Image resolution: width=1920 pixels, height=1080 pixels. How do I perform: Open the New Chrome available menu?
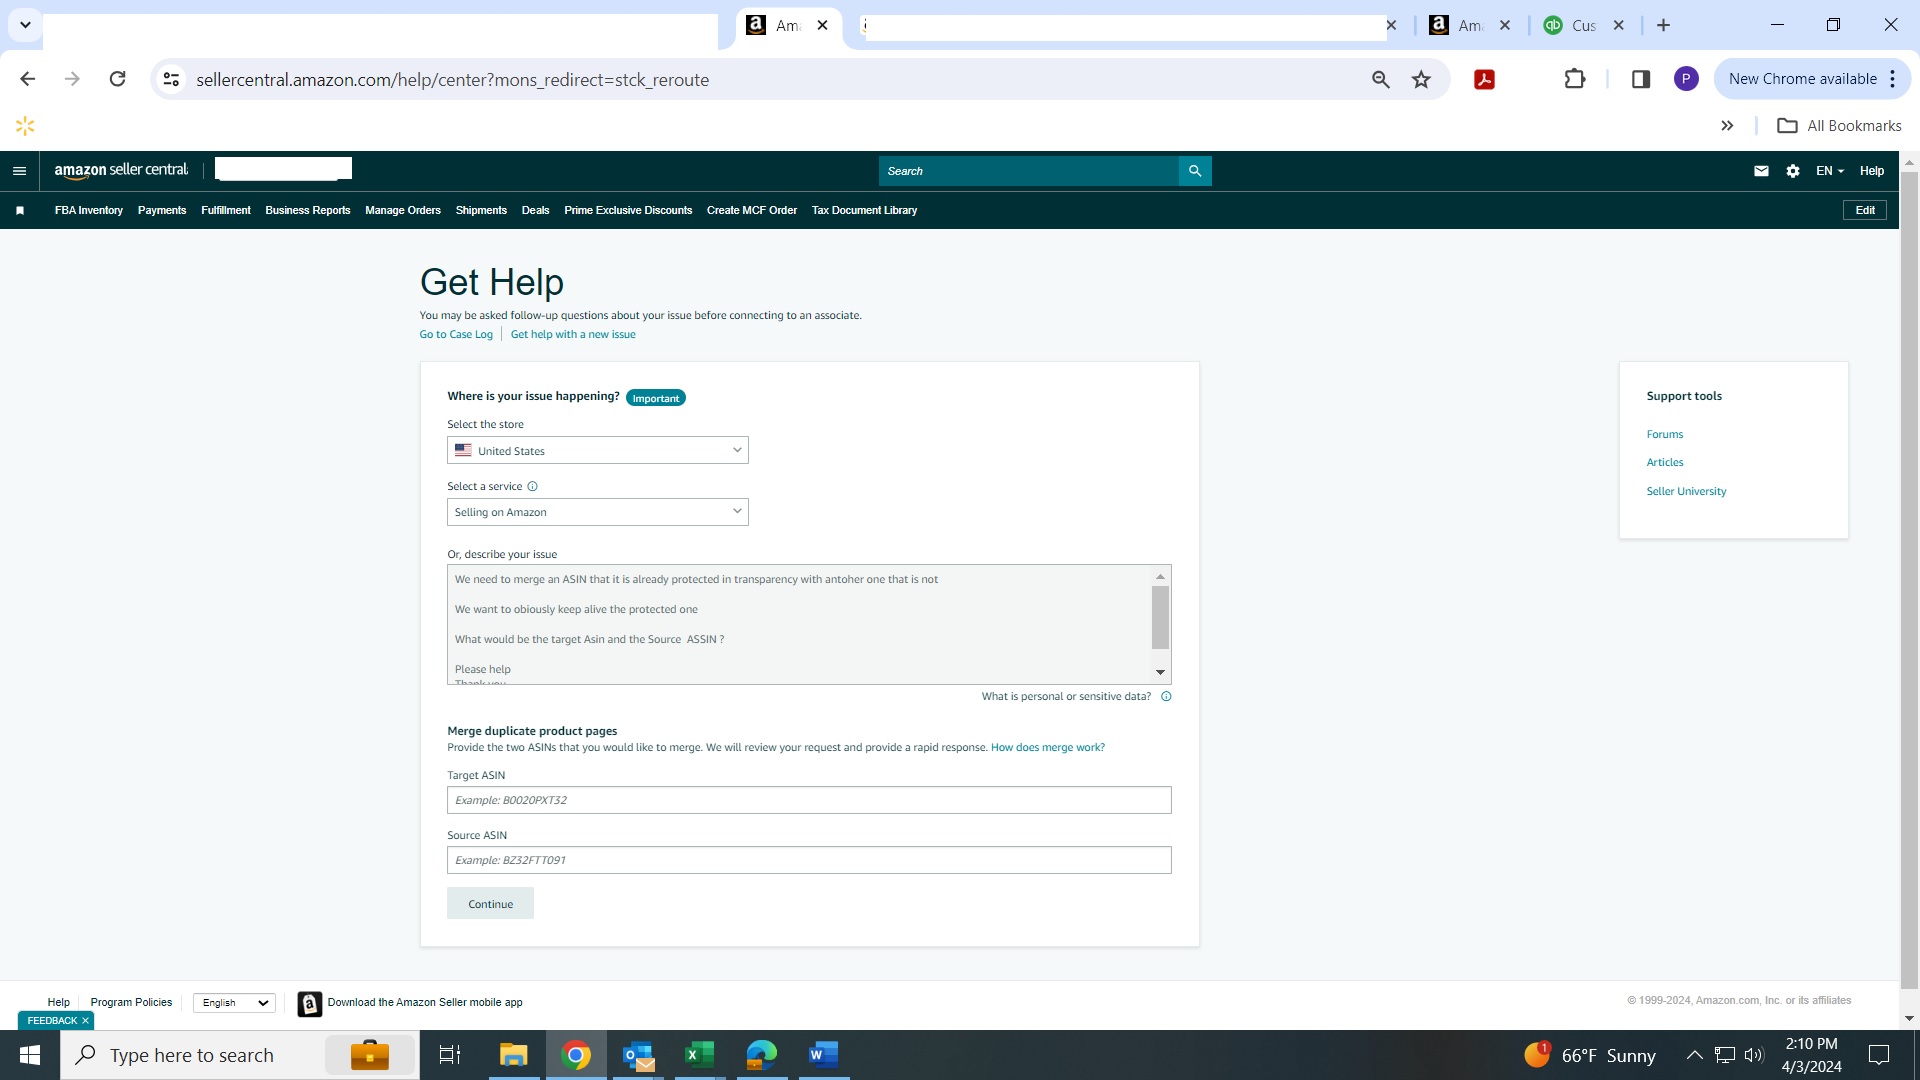[1813, 79]
